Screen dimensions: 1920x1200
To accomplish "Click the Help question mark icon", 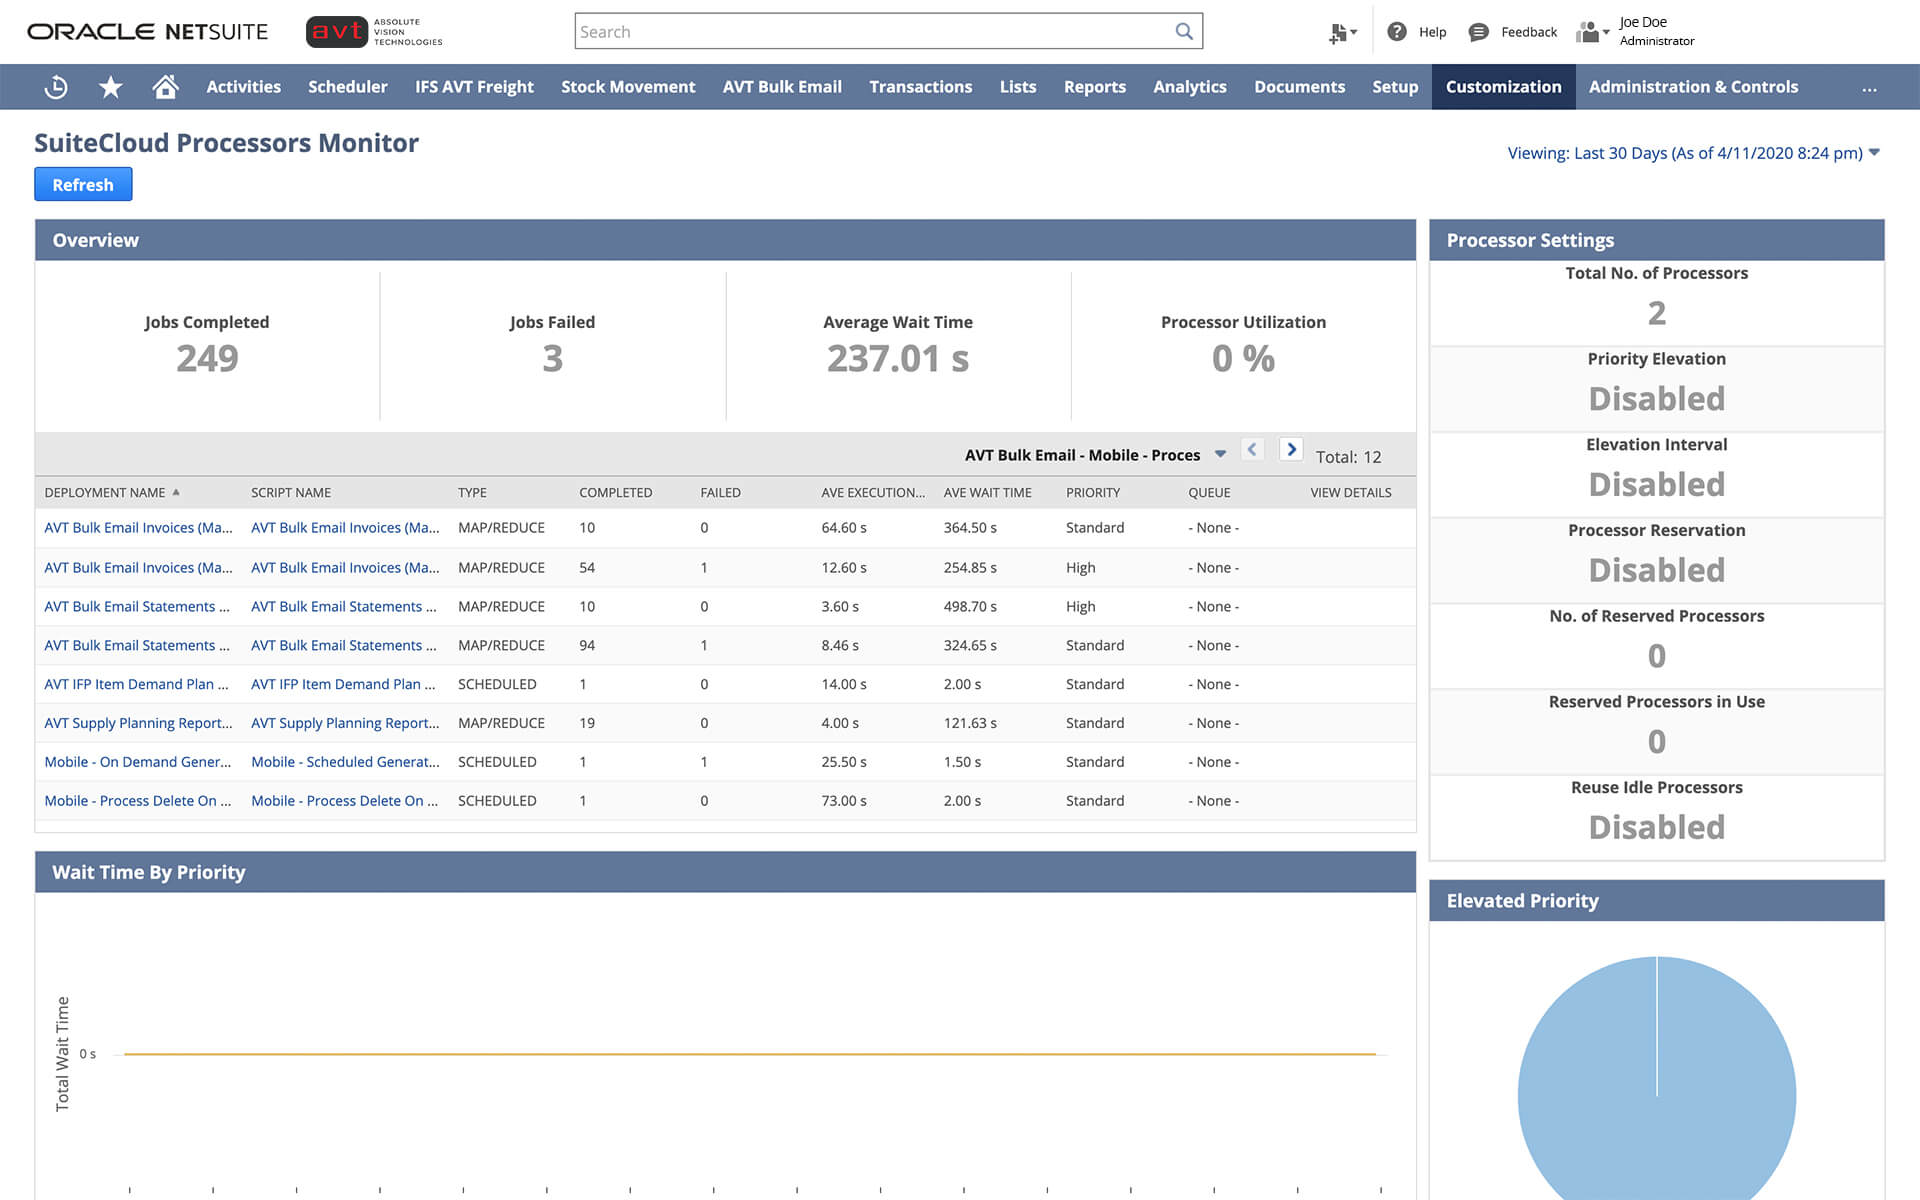I will click(x=1397, y=32).
